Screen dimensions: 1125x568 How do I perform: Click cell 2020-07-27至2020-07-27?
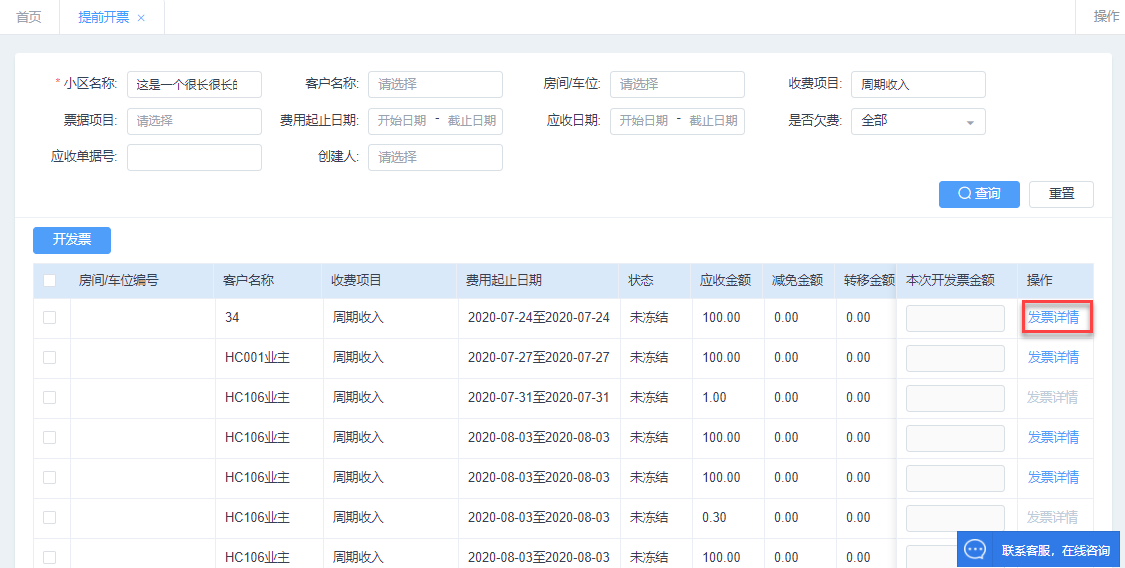pos(539,357)
